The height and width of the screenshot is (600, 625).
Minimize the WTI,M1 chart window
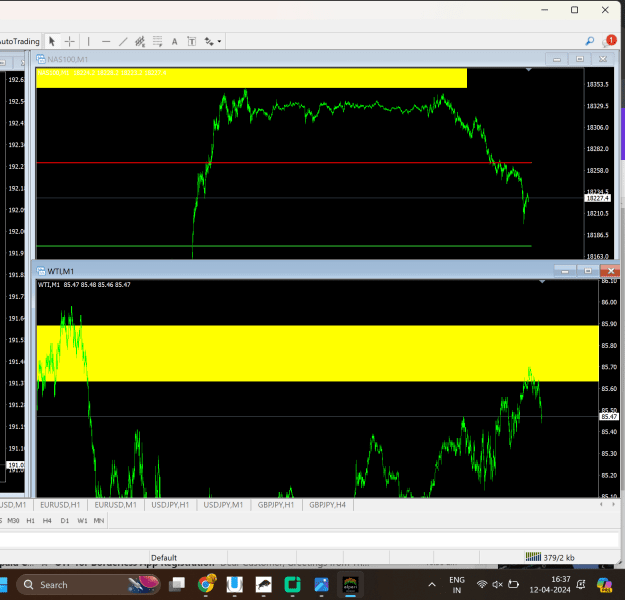565,271
